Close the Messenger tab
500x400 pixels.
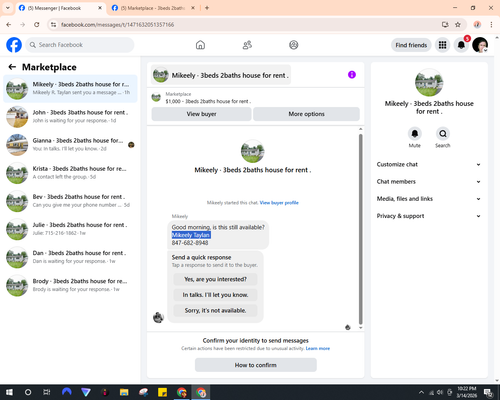(x=100, y=8)
